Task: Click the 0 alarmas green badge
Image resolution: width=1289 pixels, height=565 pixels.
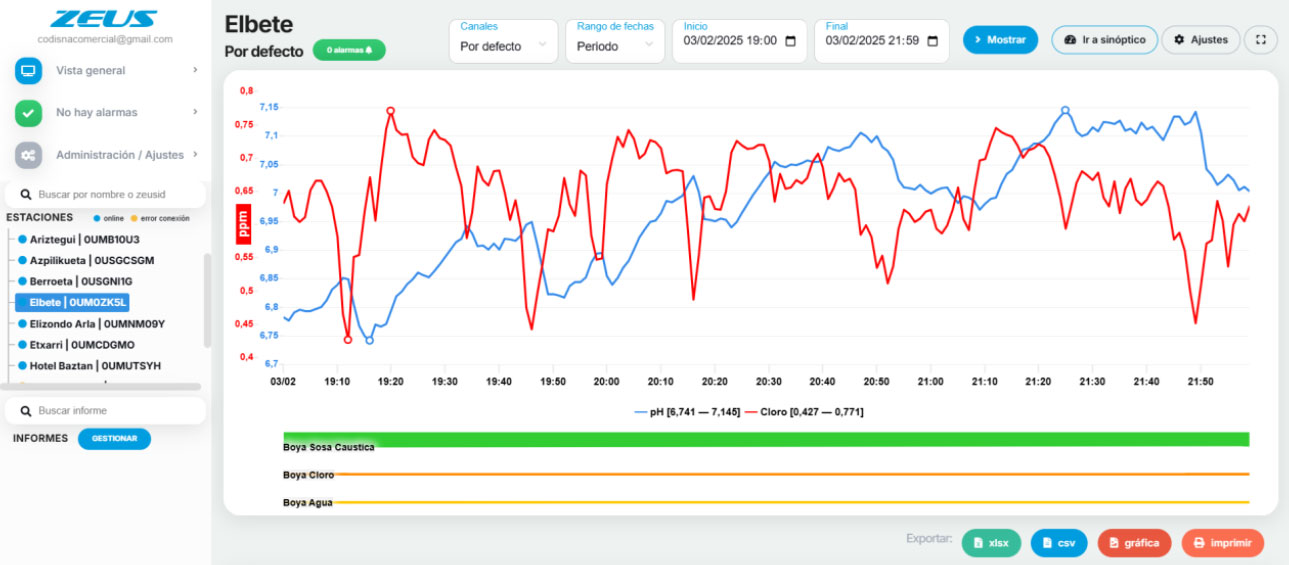Action: point(348,49)
